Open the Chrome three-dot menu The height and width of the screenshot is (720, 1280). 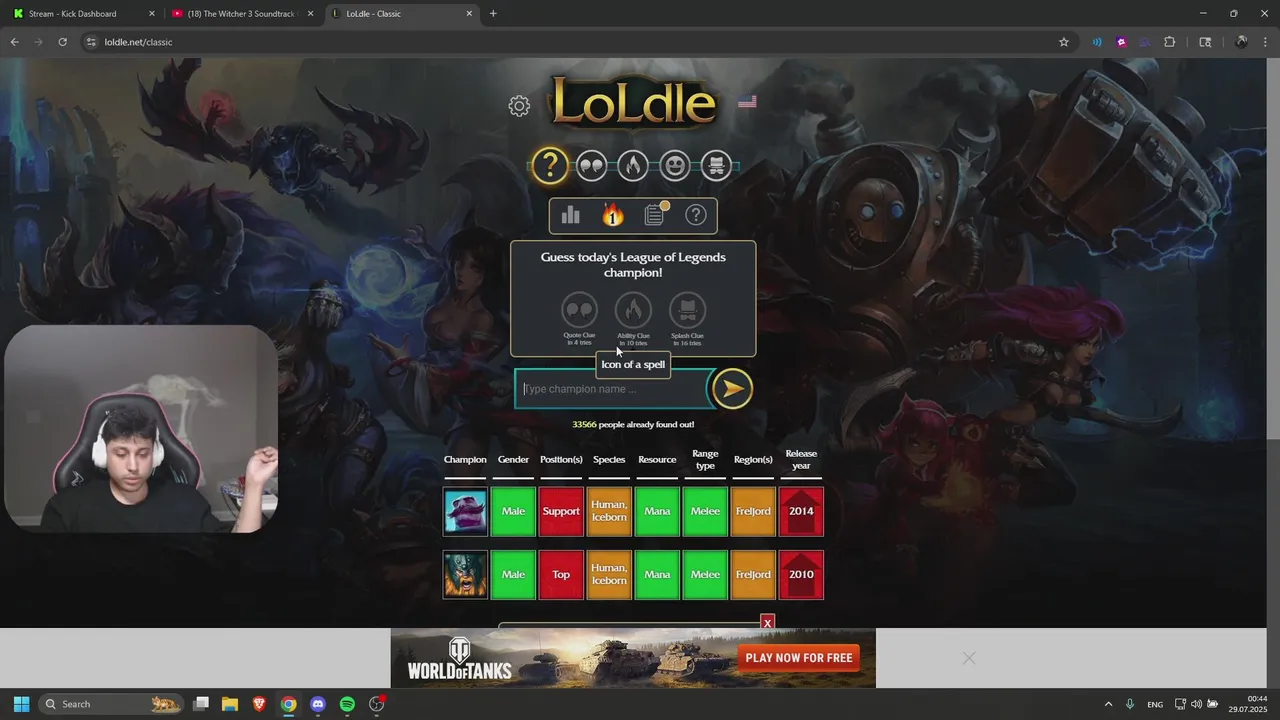[1264, 42]
